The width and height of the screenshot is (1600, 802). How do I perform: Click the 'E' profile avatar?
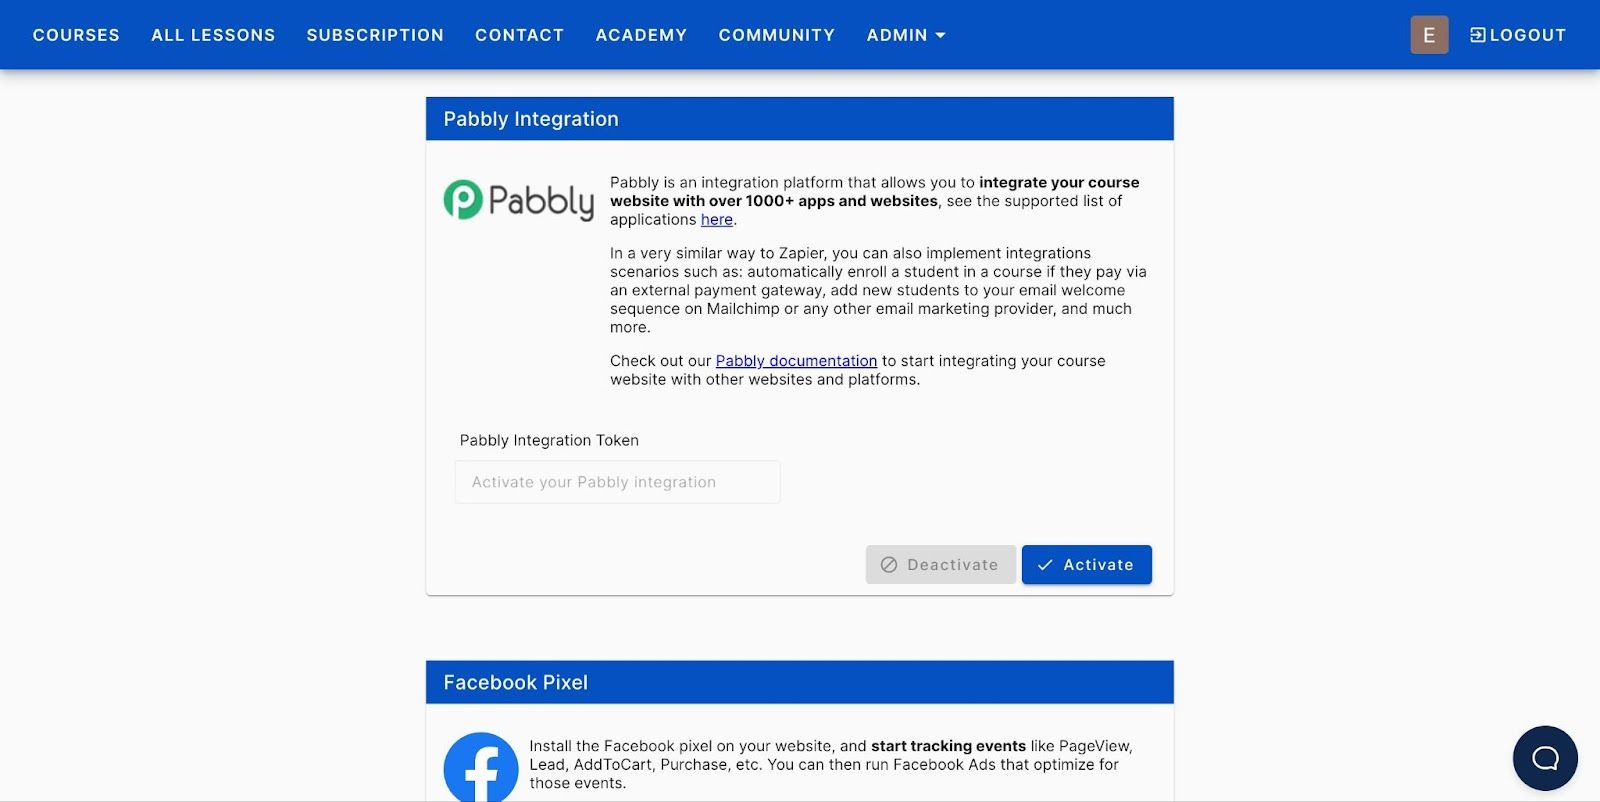click(x=1428, y=34)
